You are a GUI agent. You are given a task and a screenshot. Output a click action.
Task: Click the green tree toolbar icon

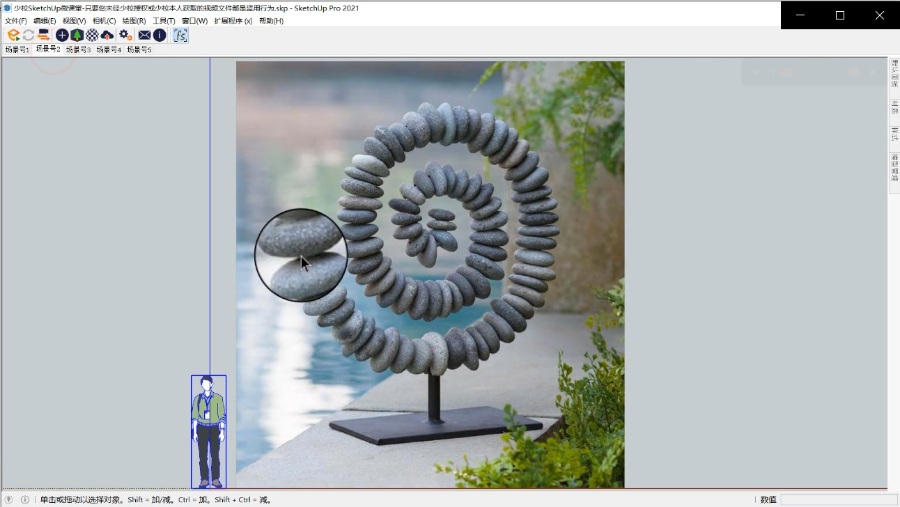pyautogui.click(x=77, y=36)
